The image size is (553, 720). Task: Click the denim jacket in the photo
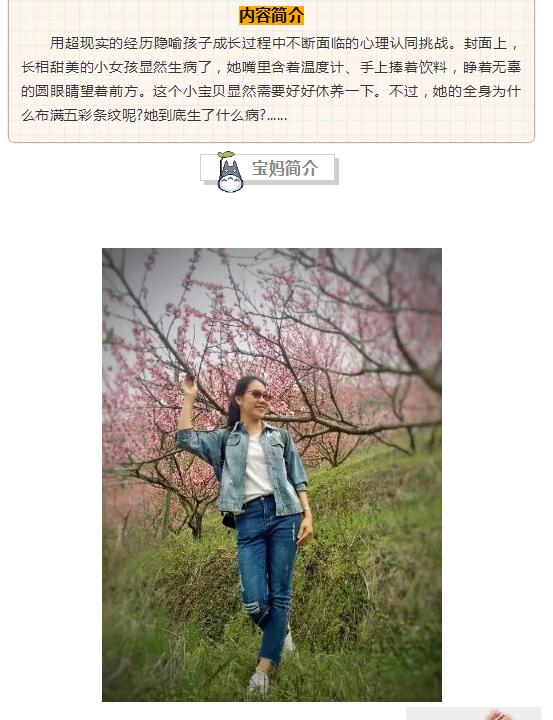[242, 467]
